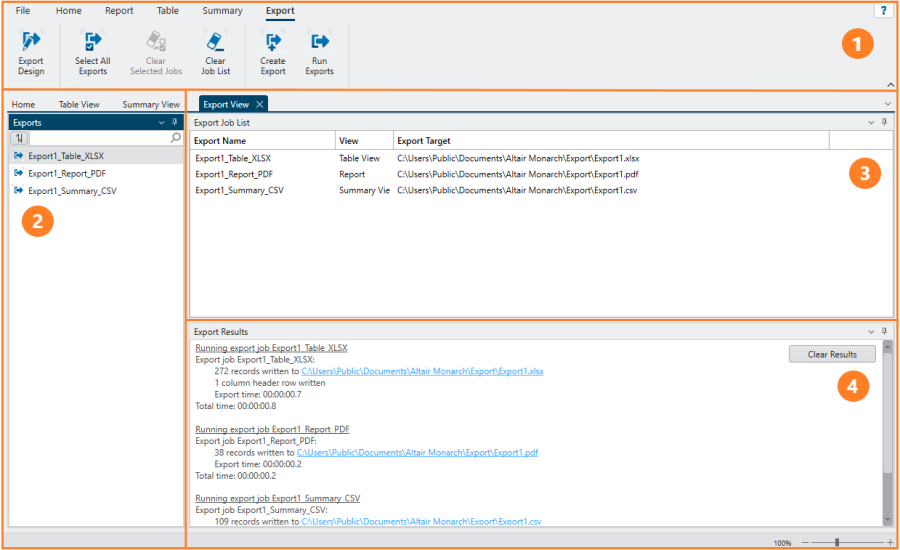Switch to the Table View tab
Image resolution: width=900 pixels, height=550 pixels.
pyautogui.click(x=79, y=104)
